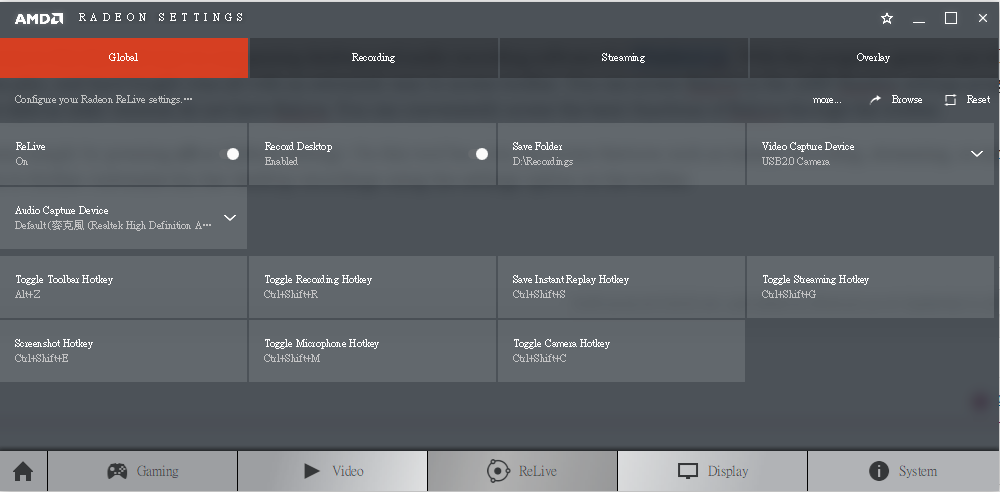Image resolution: width=1000 pixels, height=492 pixels.
Task: Click the ReLive orbit icon
Action: pyautogui.click(x=498, y=471)
